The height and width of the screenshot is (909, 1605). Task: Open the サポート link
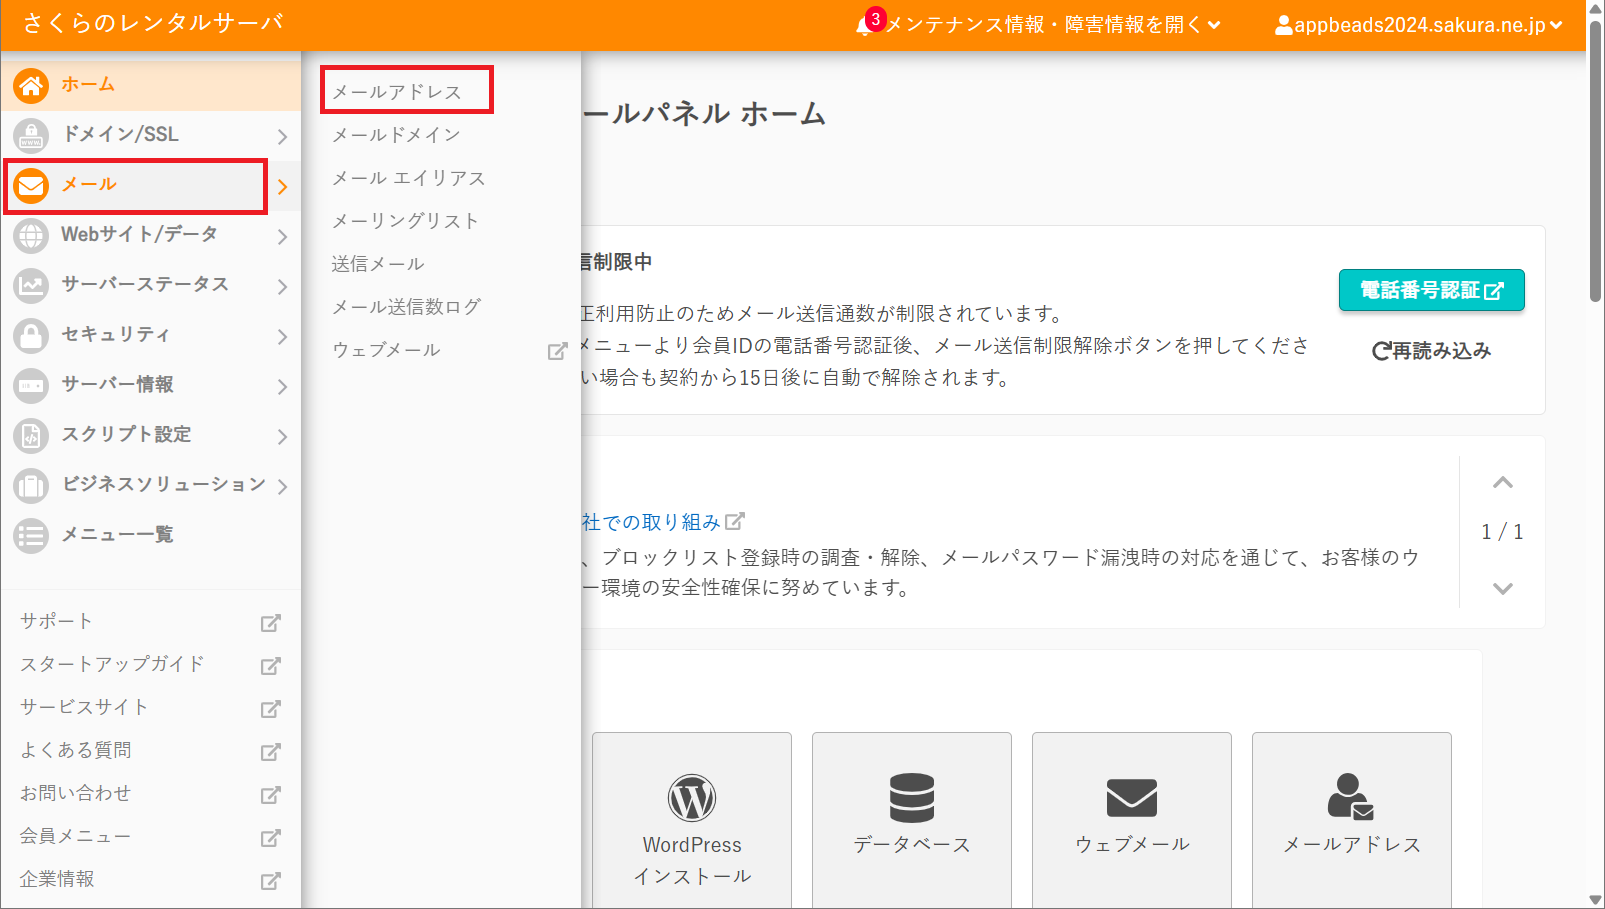pos(56,621)
